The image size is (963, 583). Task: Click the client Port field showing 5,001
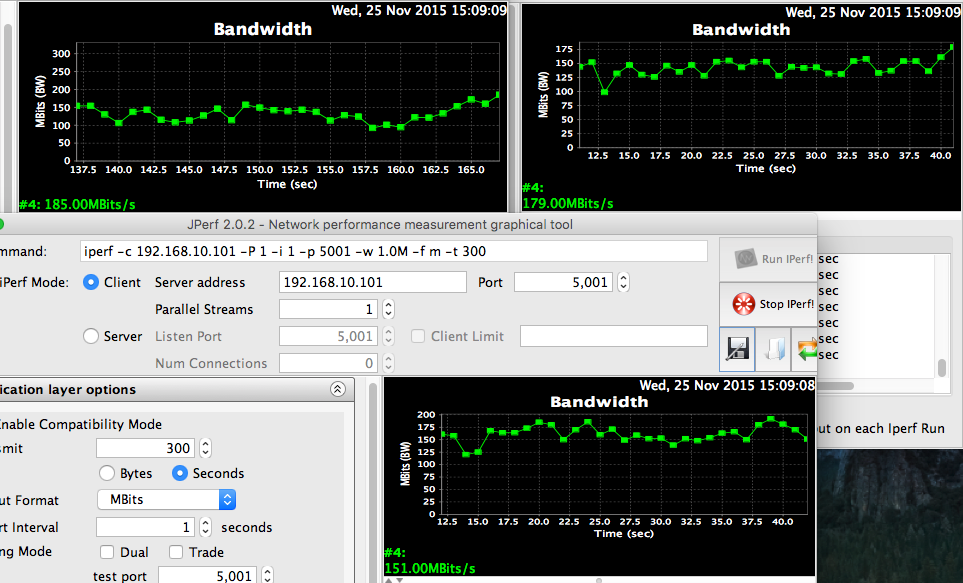(x=563, y=282)
